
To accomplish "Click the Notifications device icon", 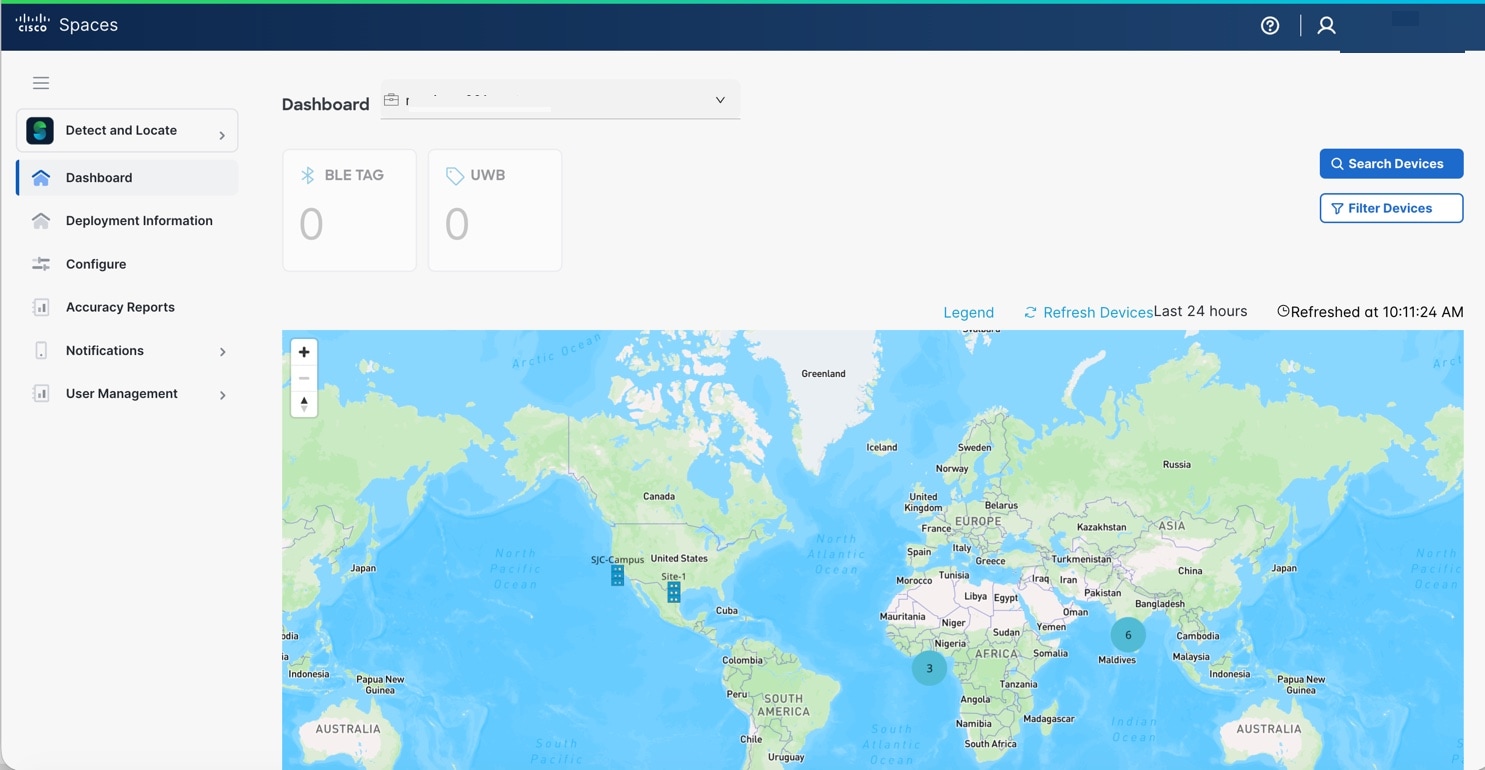I will click(x=41, y=351).
